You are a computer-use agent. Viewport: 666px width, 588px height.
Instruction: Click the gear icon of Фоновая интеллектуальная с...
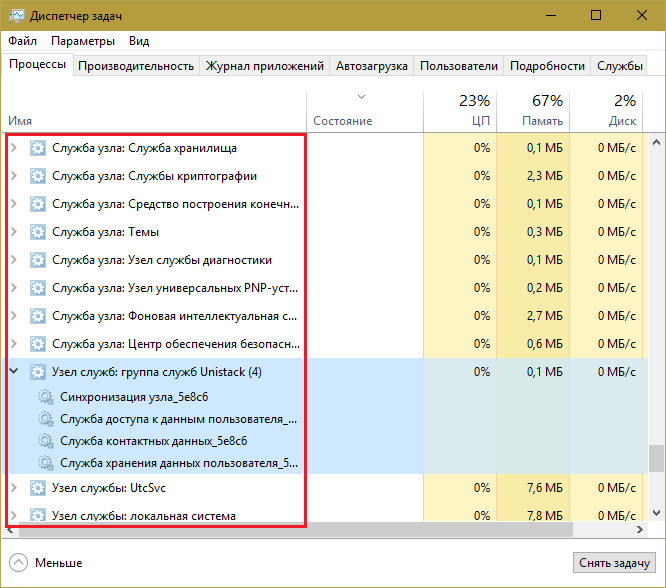click(x=38, y=316)
